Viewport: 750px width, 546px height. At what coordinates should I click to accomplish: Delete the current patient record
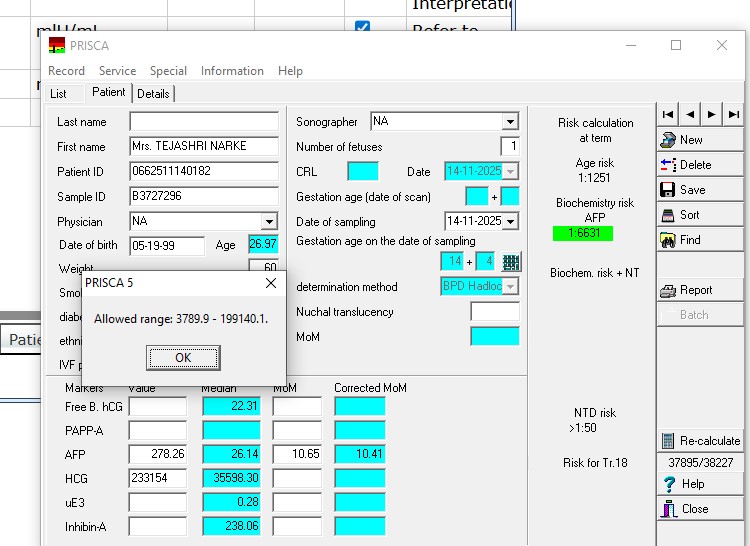[699, 165]
